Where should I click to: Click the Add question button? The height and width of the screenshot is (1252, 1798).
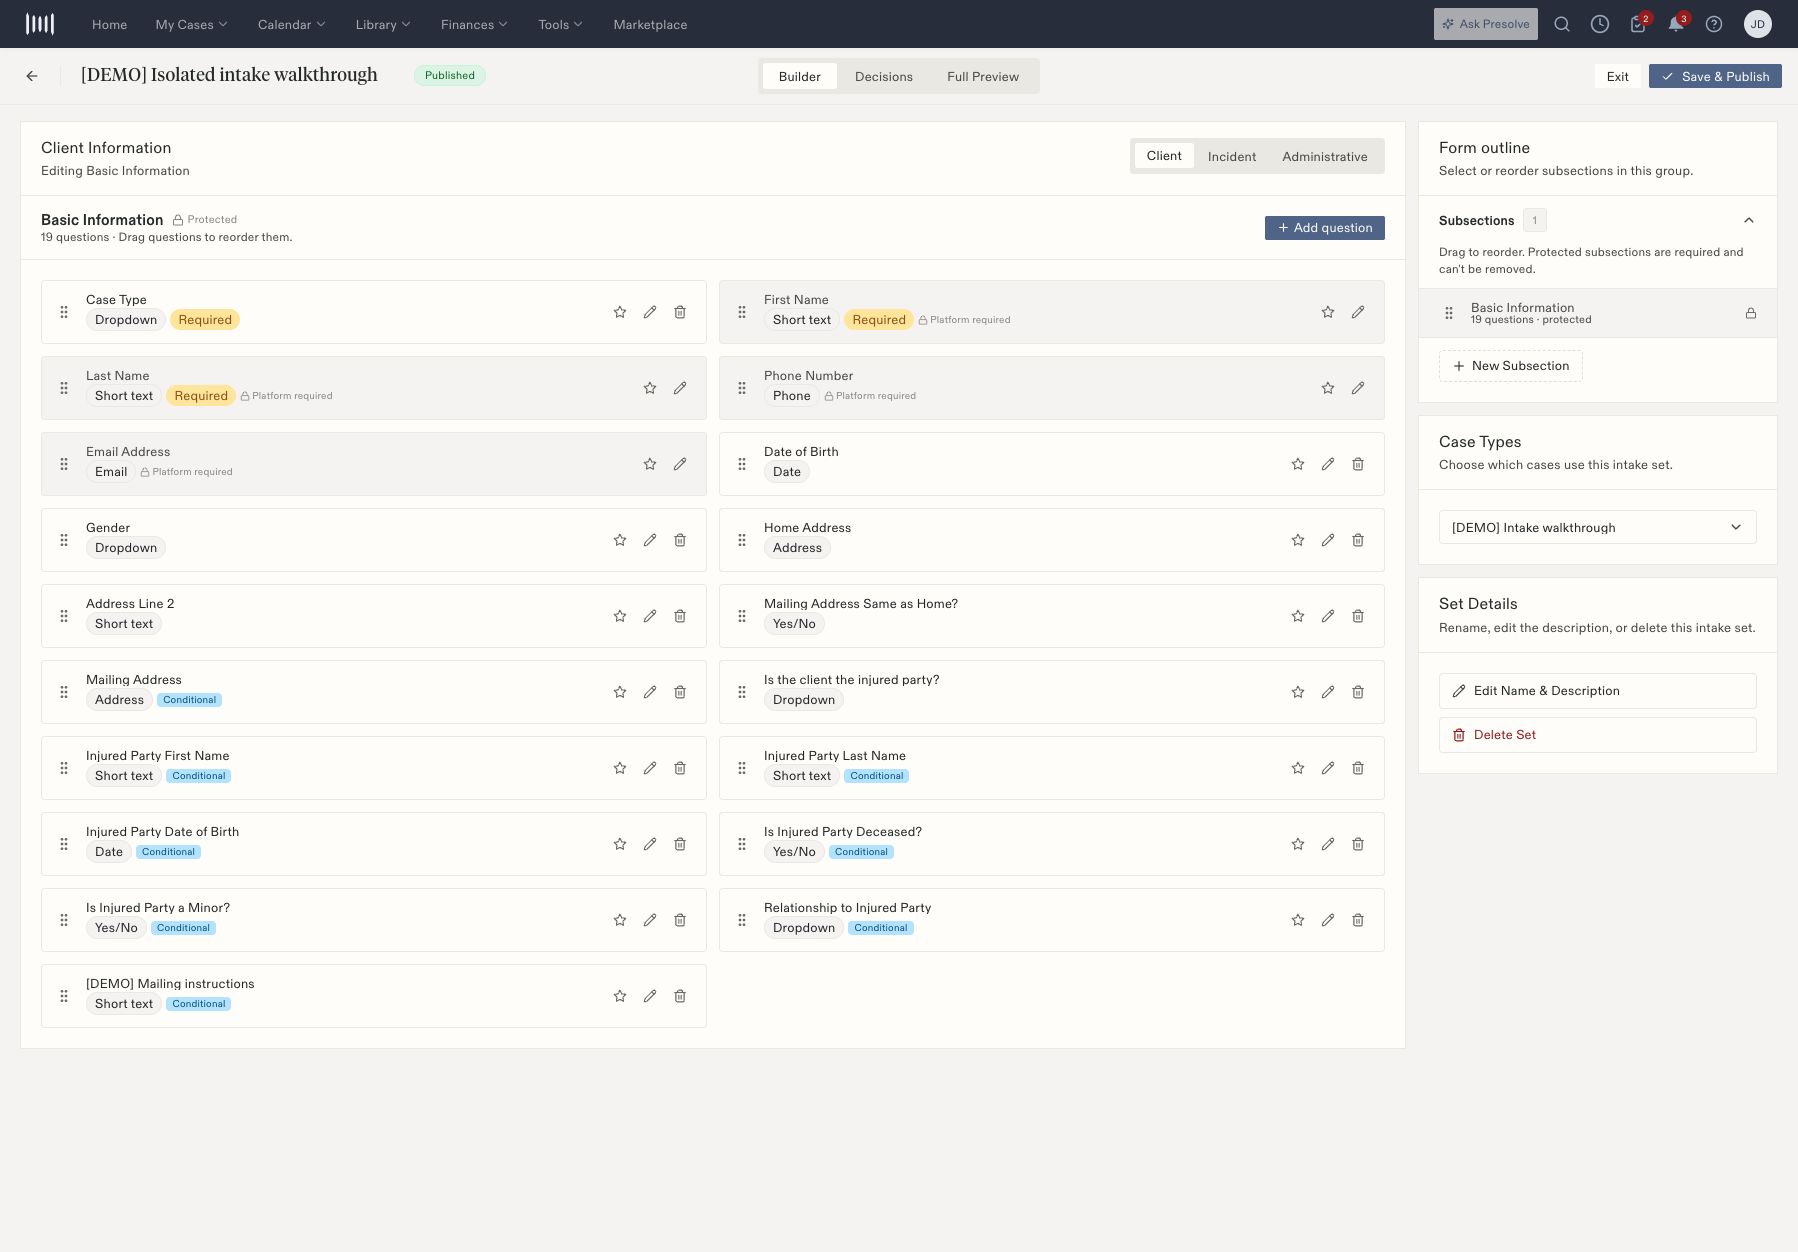point(1325,228)
